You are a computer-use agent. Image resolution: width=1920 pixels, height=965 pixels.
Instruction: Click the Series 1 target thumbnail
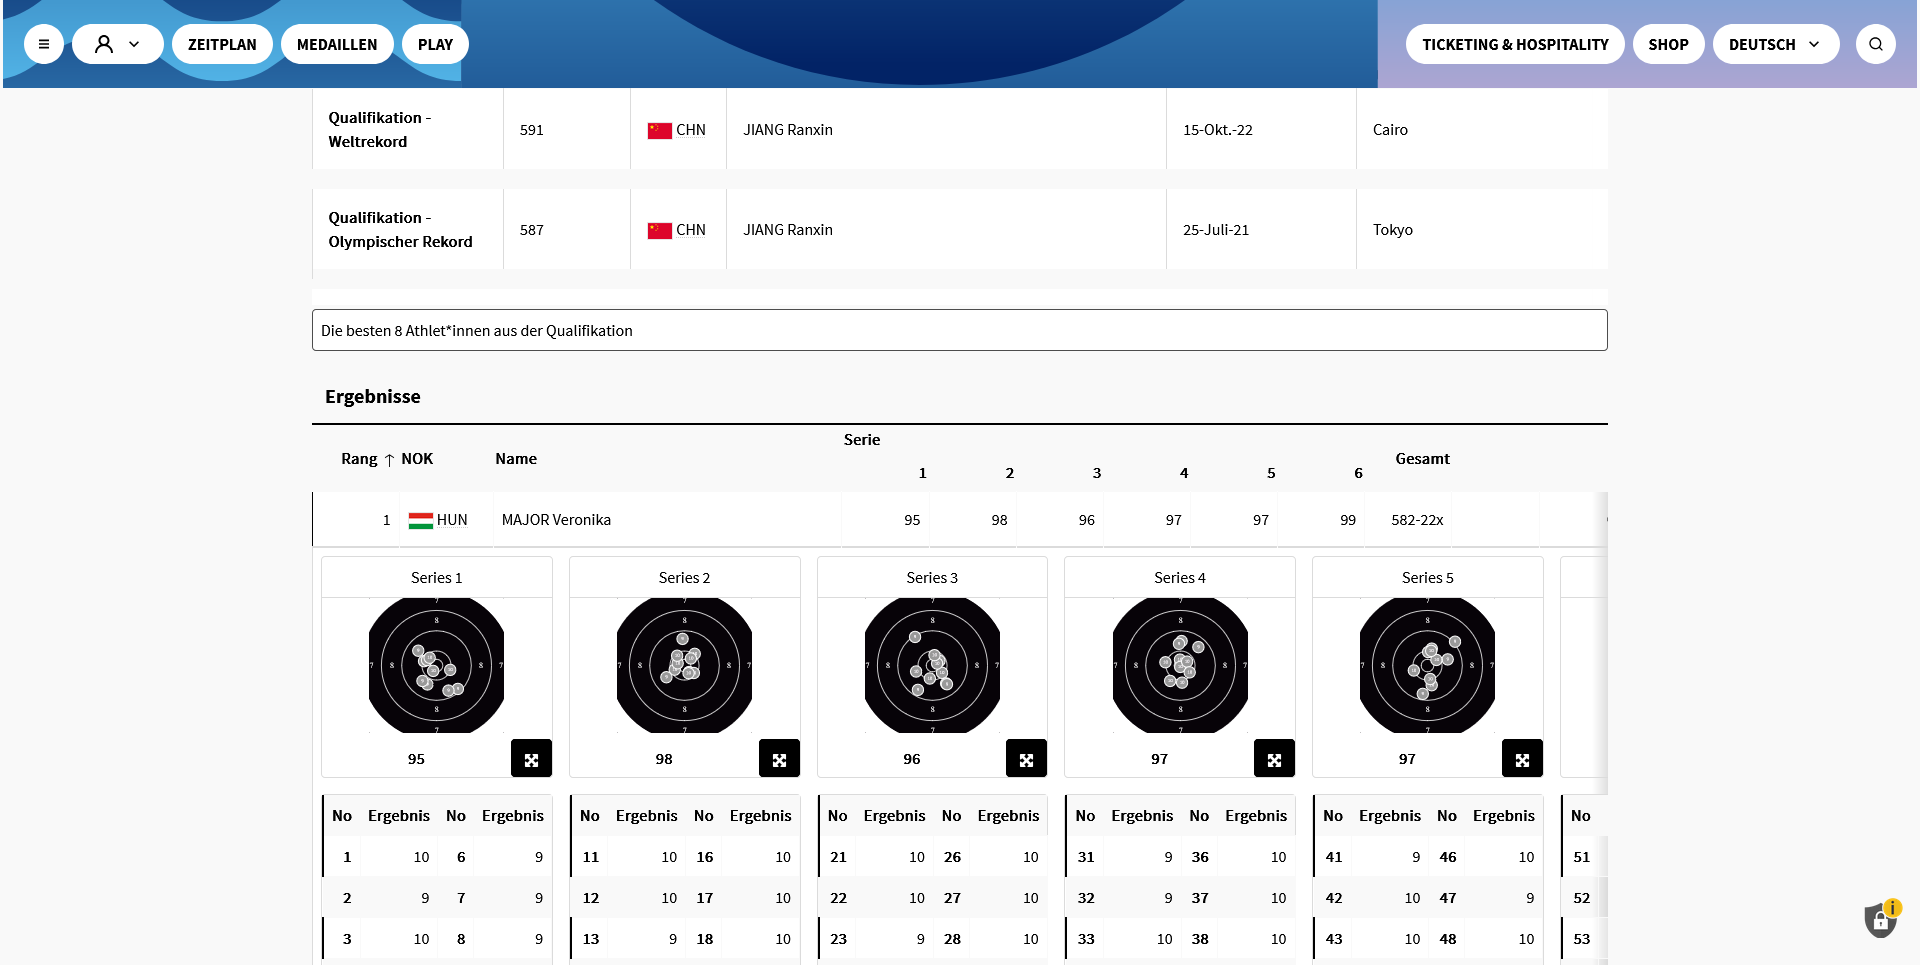[436, 665]
